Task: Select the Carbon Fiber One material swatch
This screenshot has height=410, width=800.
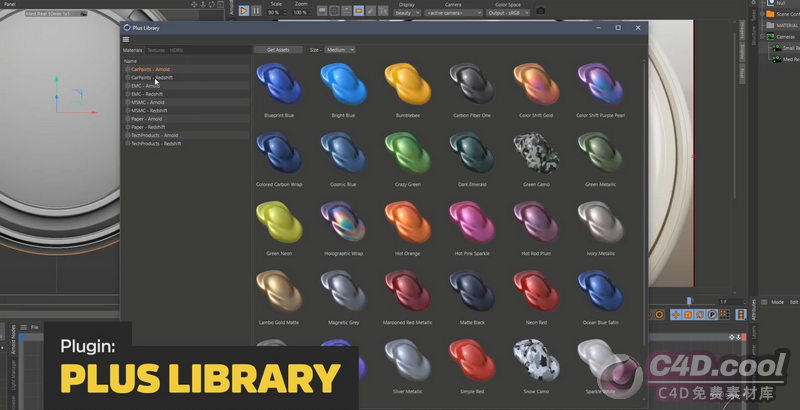Action: (x=472, y=84)
